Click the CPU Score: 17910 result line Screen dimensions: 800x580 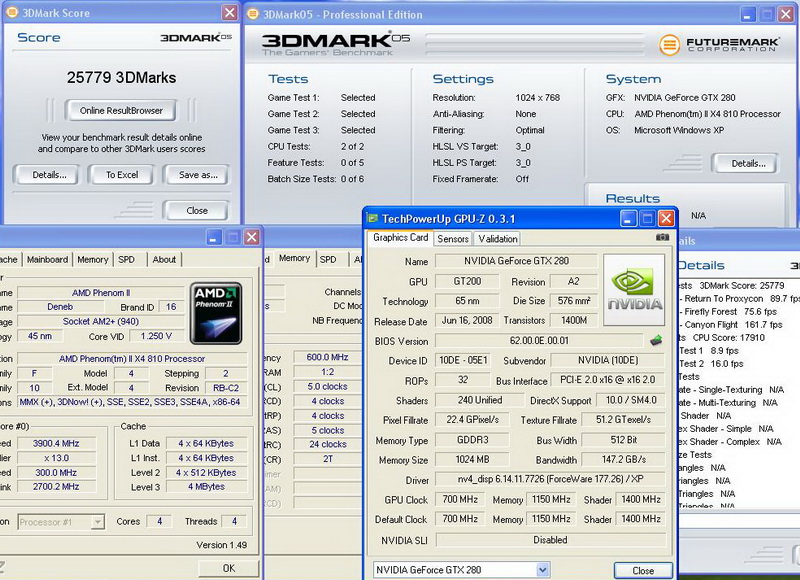point(729,338)
